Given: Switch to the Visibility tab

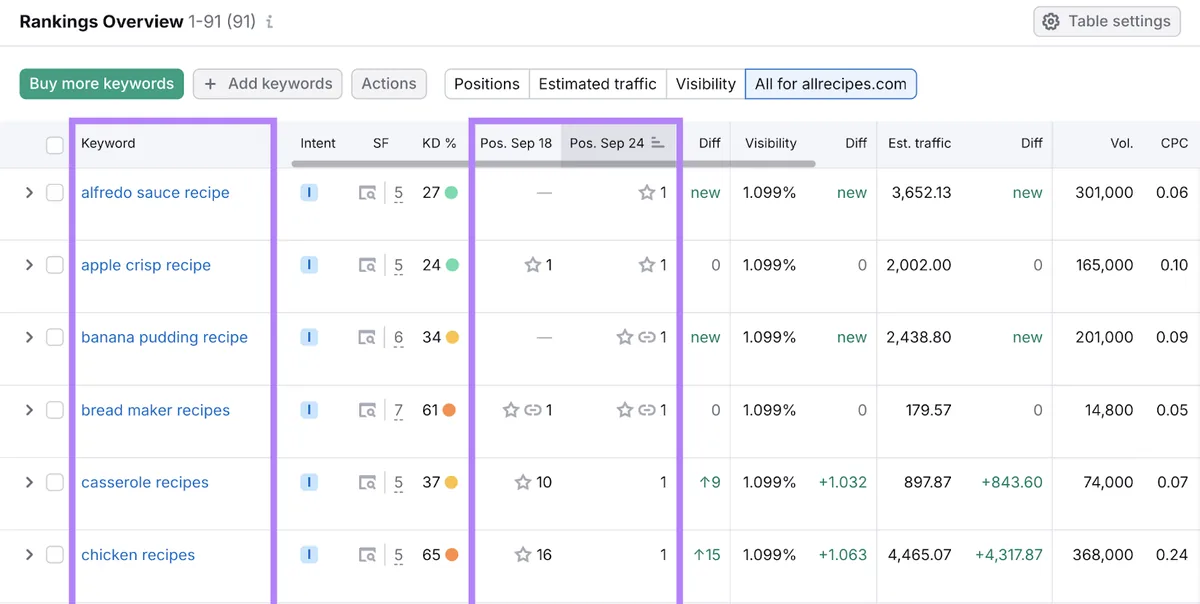Looking at the screenshot, I should [x=706, y=84].
